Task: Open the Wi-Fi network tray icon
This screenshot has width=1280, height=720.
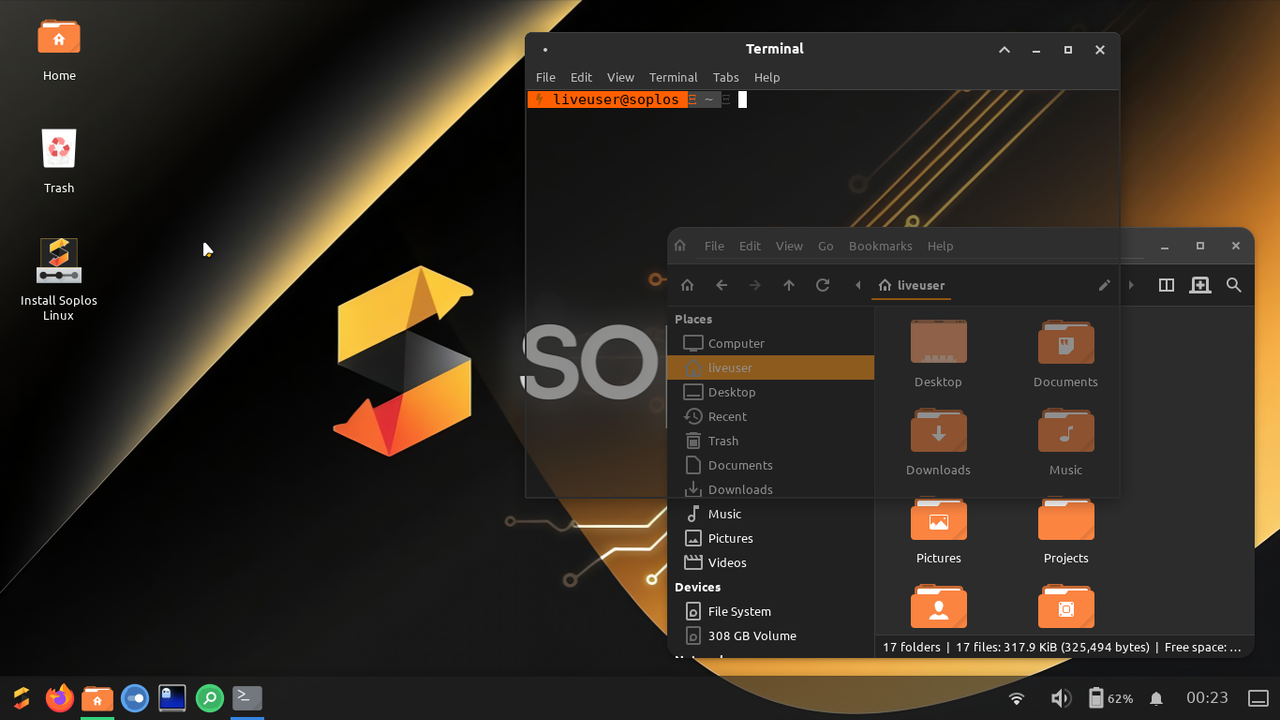Action: (1017, 698)
